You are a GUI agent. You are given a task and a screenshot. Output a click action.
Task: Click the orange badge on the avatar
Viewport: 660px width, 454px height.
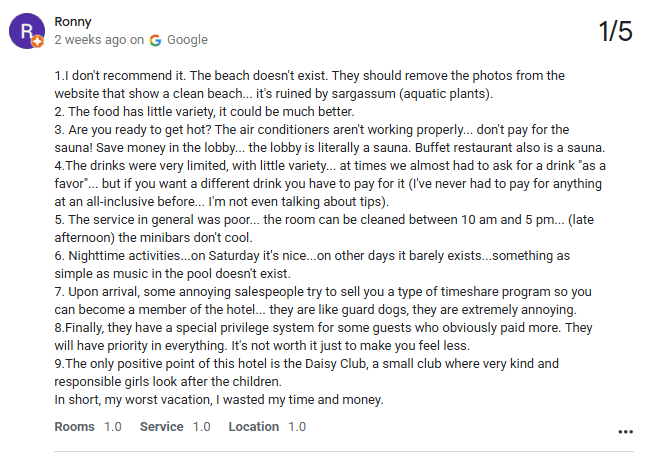click(38, 43)
